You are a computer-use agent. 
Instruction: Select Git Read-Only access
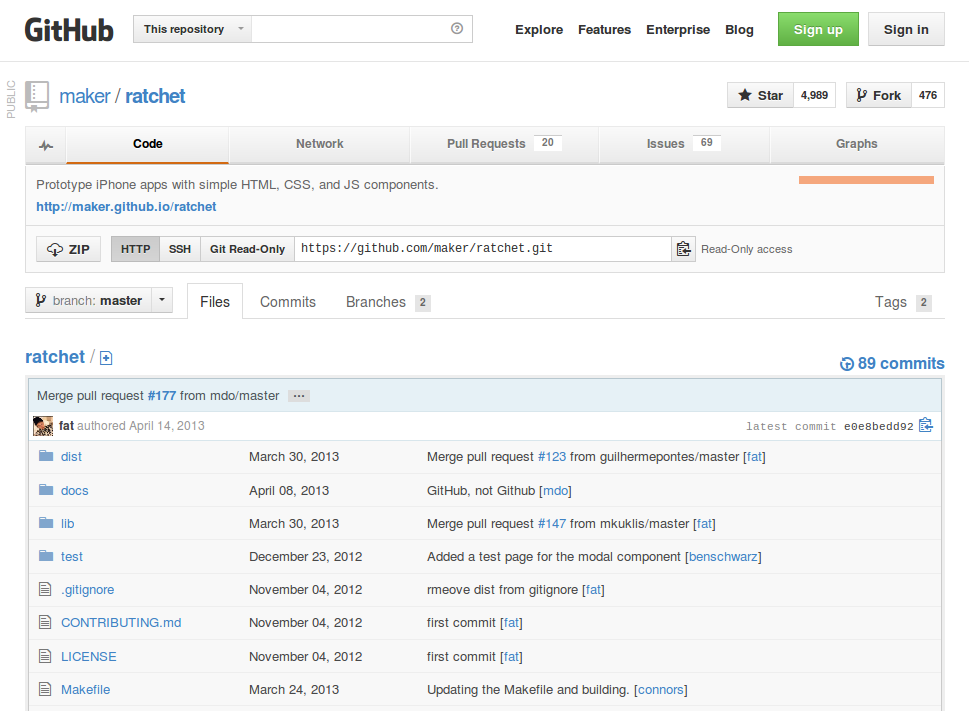246,248
